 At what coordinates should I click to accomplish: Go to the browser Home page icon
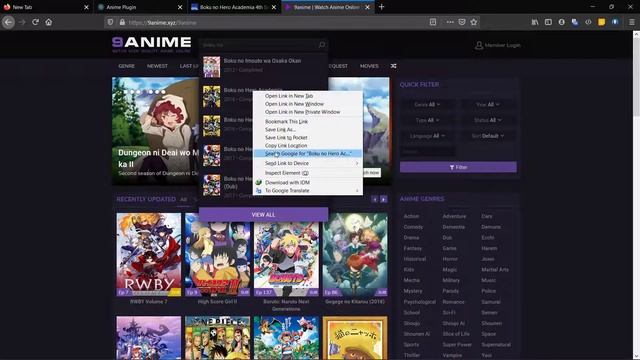click(x=49, y=22)
